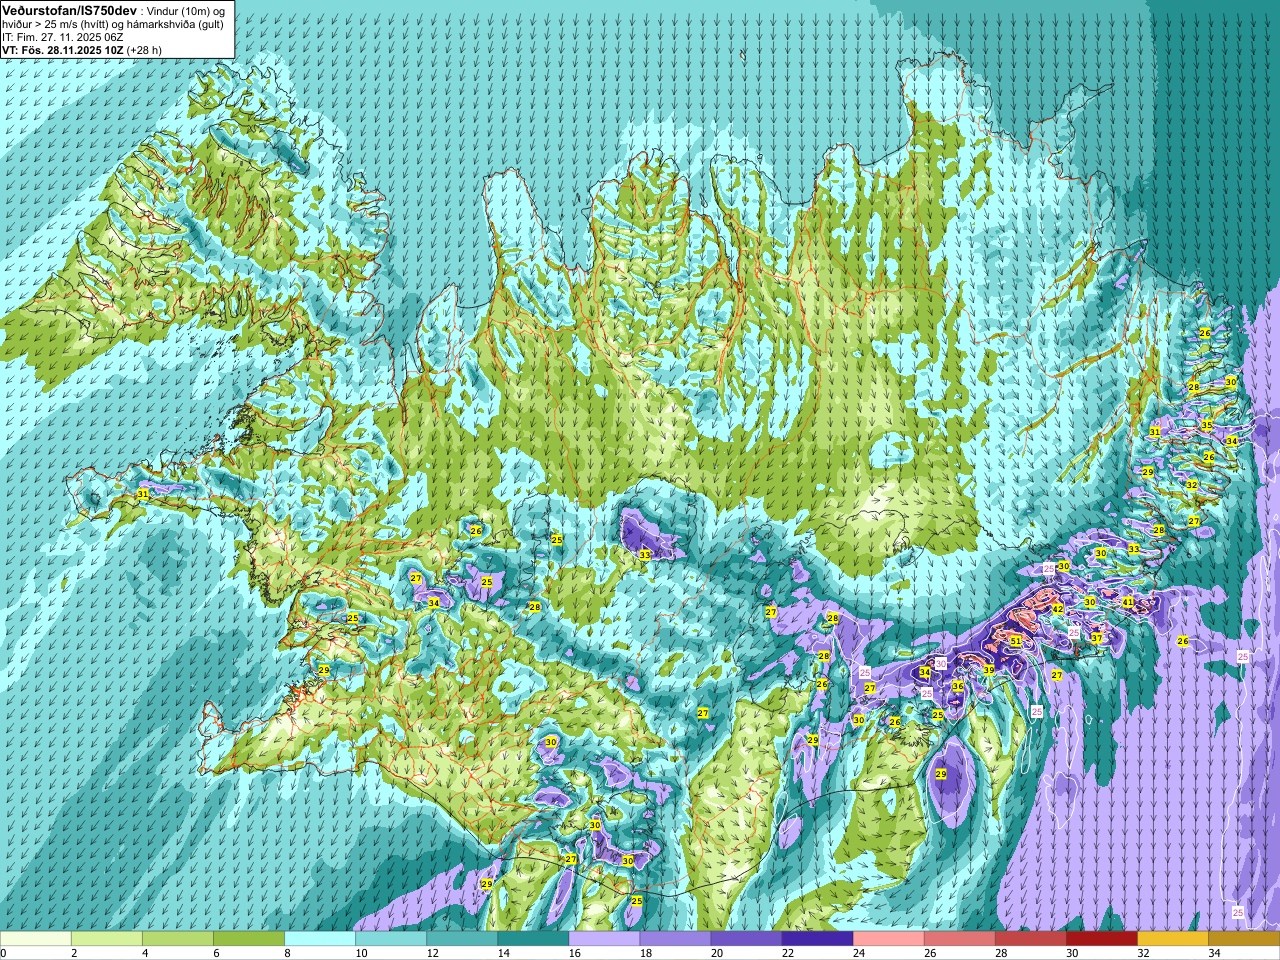Click the 18–20 m/s purple legend swatch
Viewport: 1280px width, 960px height.
tap(675, 939)
